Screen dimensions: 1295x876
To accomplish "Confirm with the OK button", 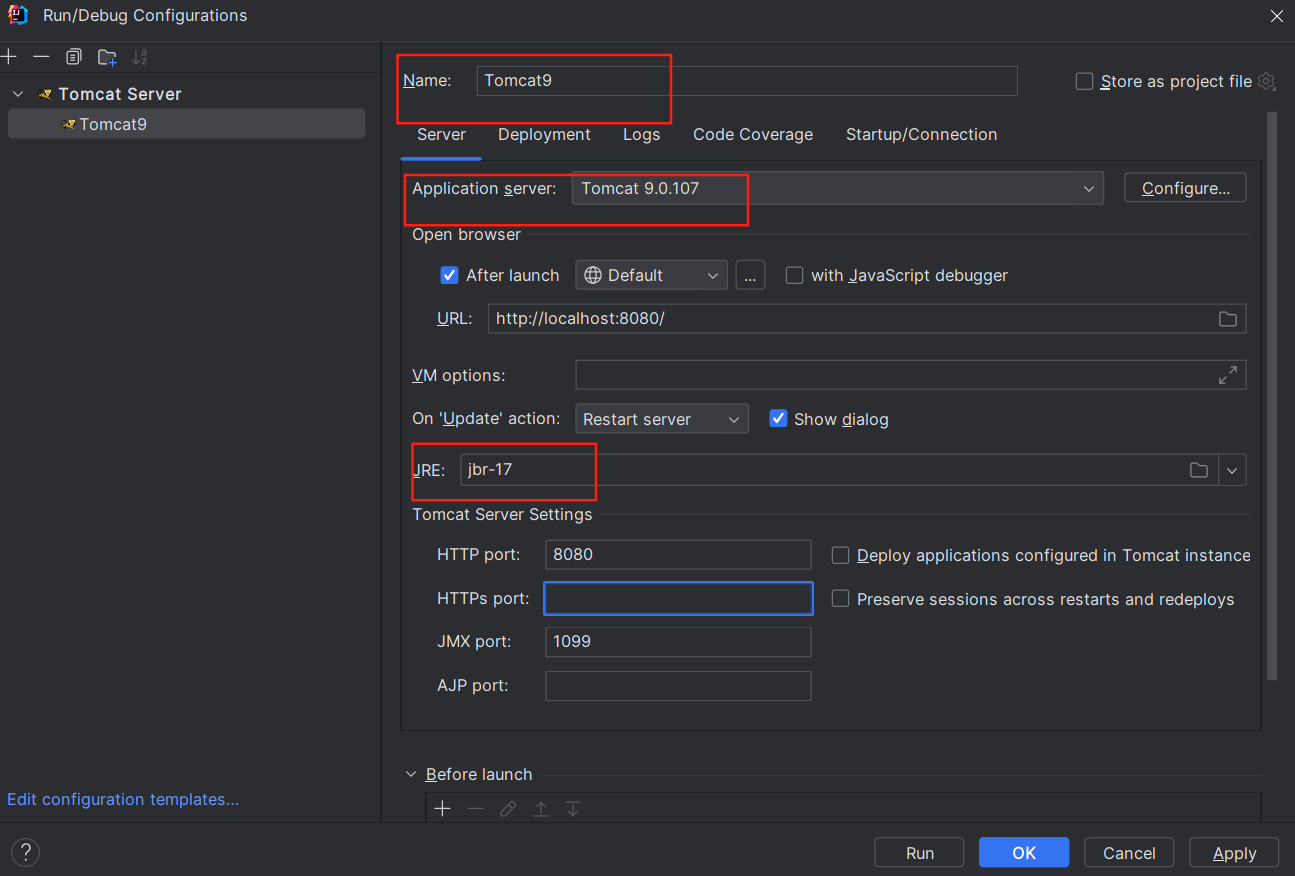I will click(1024, 853).
